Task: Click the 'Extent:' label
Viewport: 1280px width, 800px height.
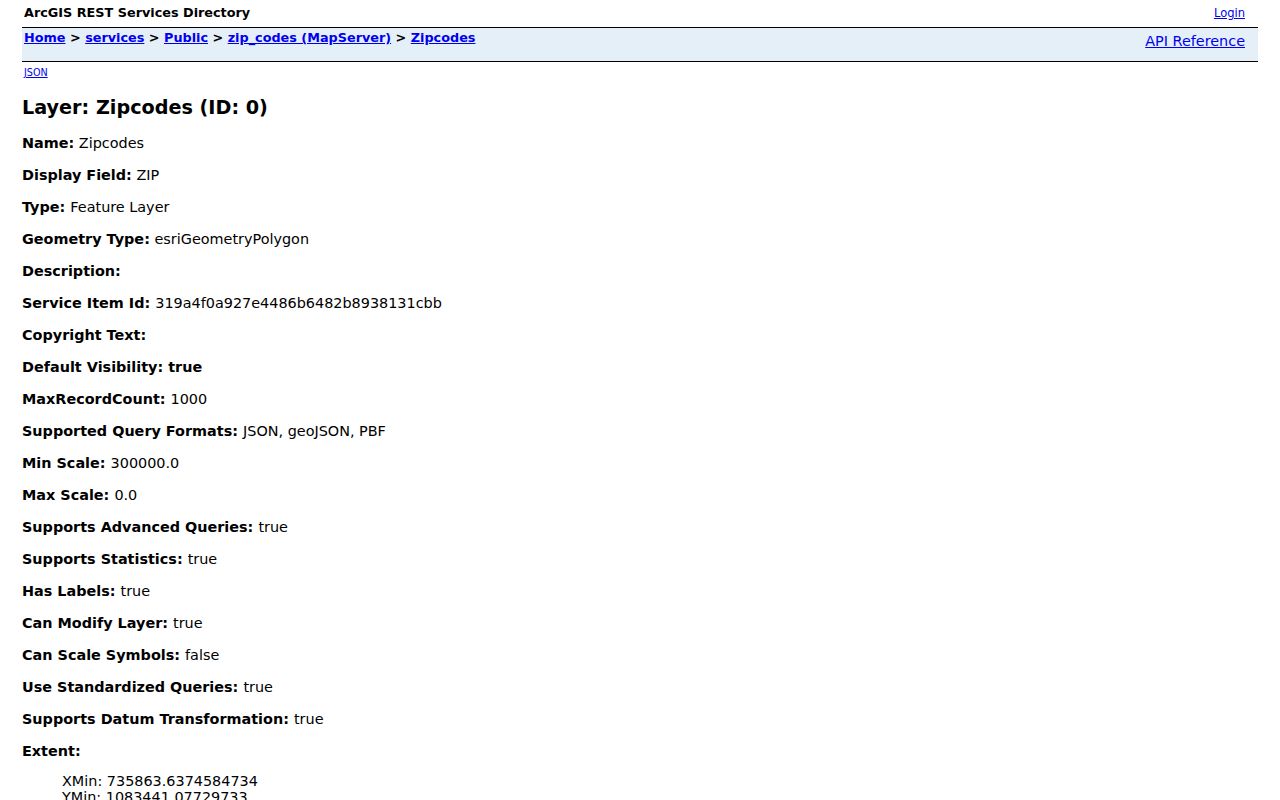Action: [51, 751]
